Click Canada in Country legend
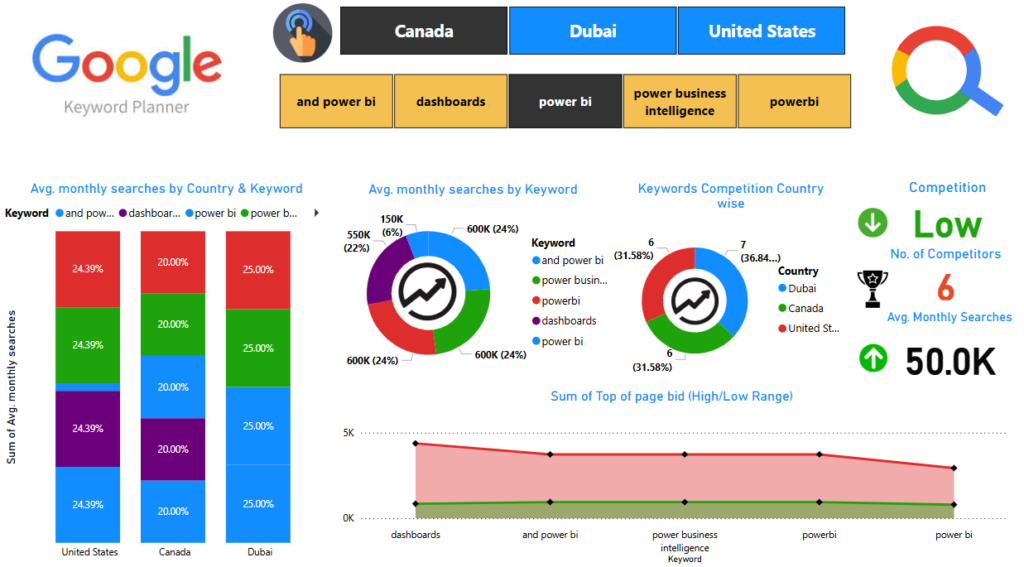Image resolution: width=1024 pixels, height=567 pixels. point(801,308)
